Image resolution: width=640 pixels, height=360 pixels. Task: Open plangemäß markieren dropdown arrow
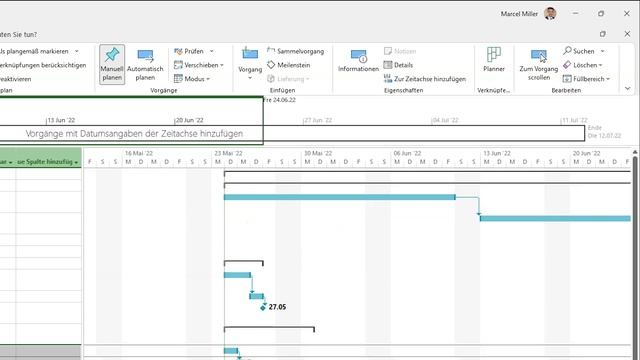point(76,51)
